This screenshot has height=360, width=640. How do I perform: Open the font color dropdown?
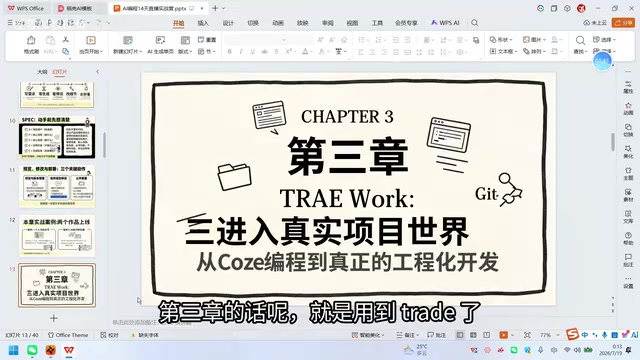(x=306, y=51)
